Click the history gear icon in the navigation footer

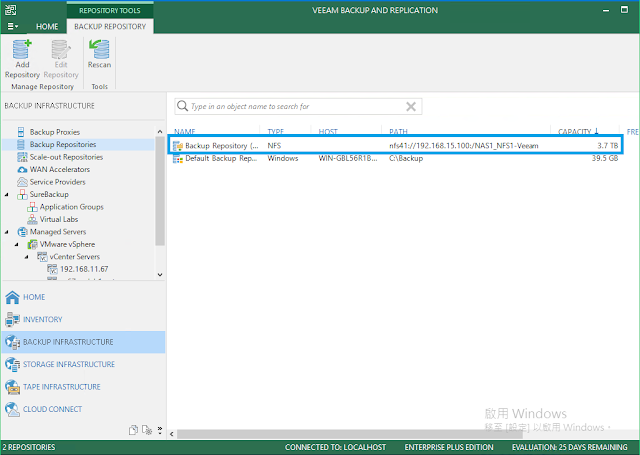tap(147, 430)
